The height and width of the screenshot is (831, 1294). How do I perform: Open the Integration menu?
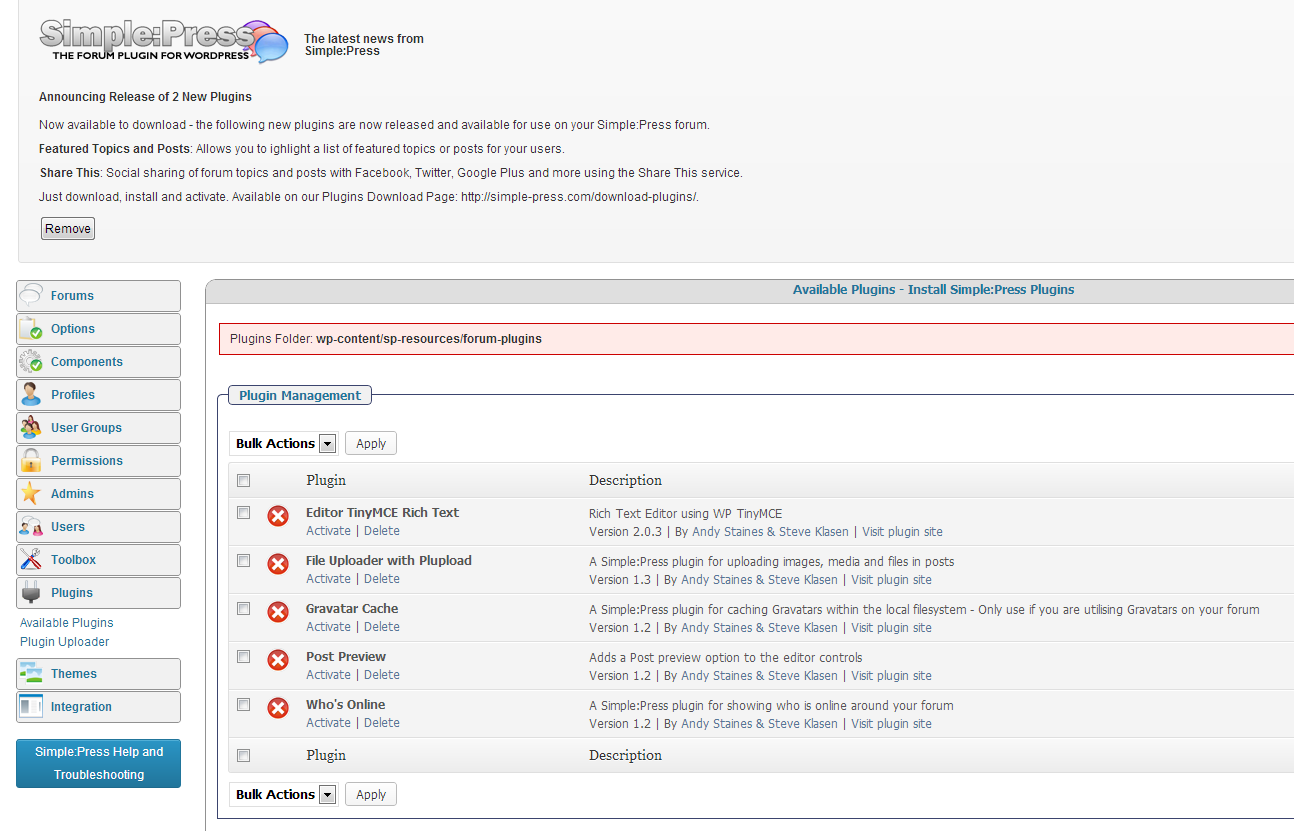pos(98,707)
